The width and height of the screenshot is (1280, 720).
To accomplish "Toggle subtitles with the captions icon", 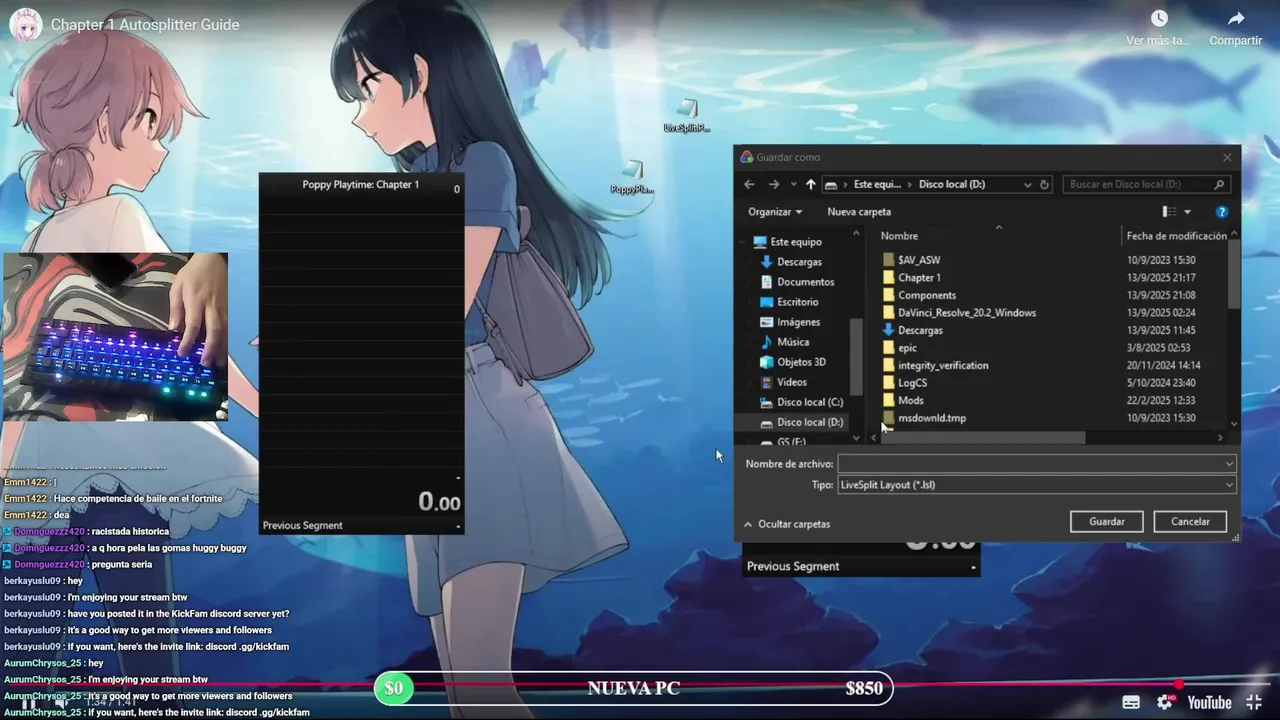I will pos(1131,703).
